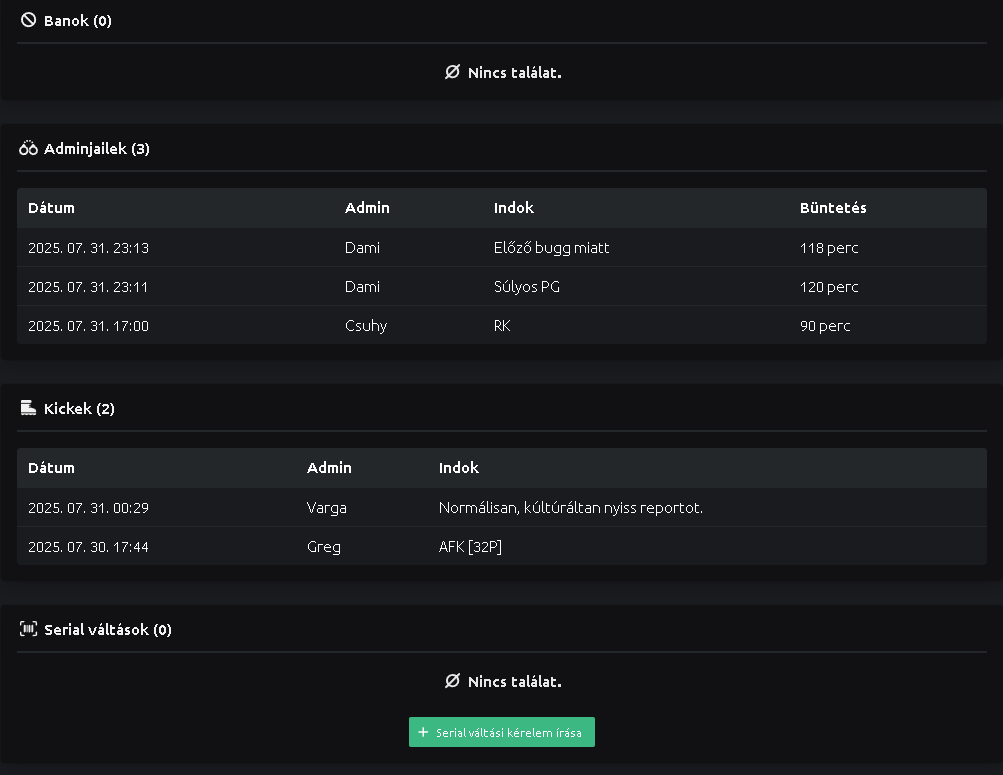Click the AFK [32P] kick row
Screen dimensions: 1003x775
pyautogui.click(x=501, y=547)
